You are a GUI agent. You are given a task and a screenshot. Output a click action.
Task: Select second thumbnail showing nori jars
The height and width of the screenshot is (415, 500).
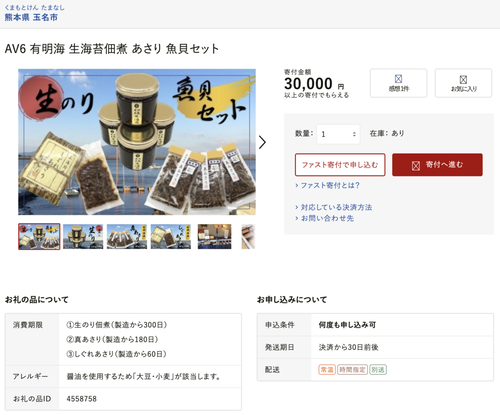coord(83,237)
